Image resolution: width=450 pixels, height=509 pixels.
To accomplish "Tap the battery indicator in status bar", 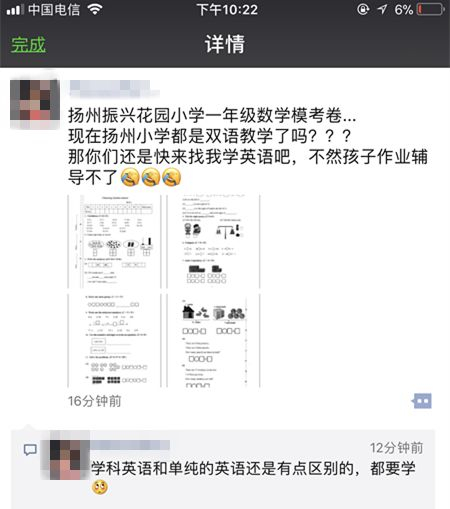I will pos(431,9).
